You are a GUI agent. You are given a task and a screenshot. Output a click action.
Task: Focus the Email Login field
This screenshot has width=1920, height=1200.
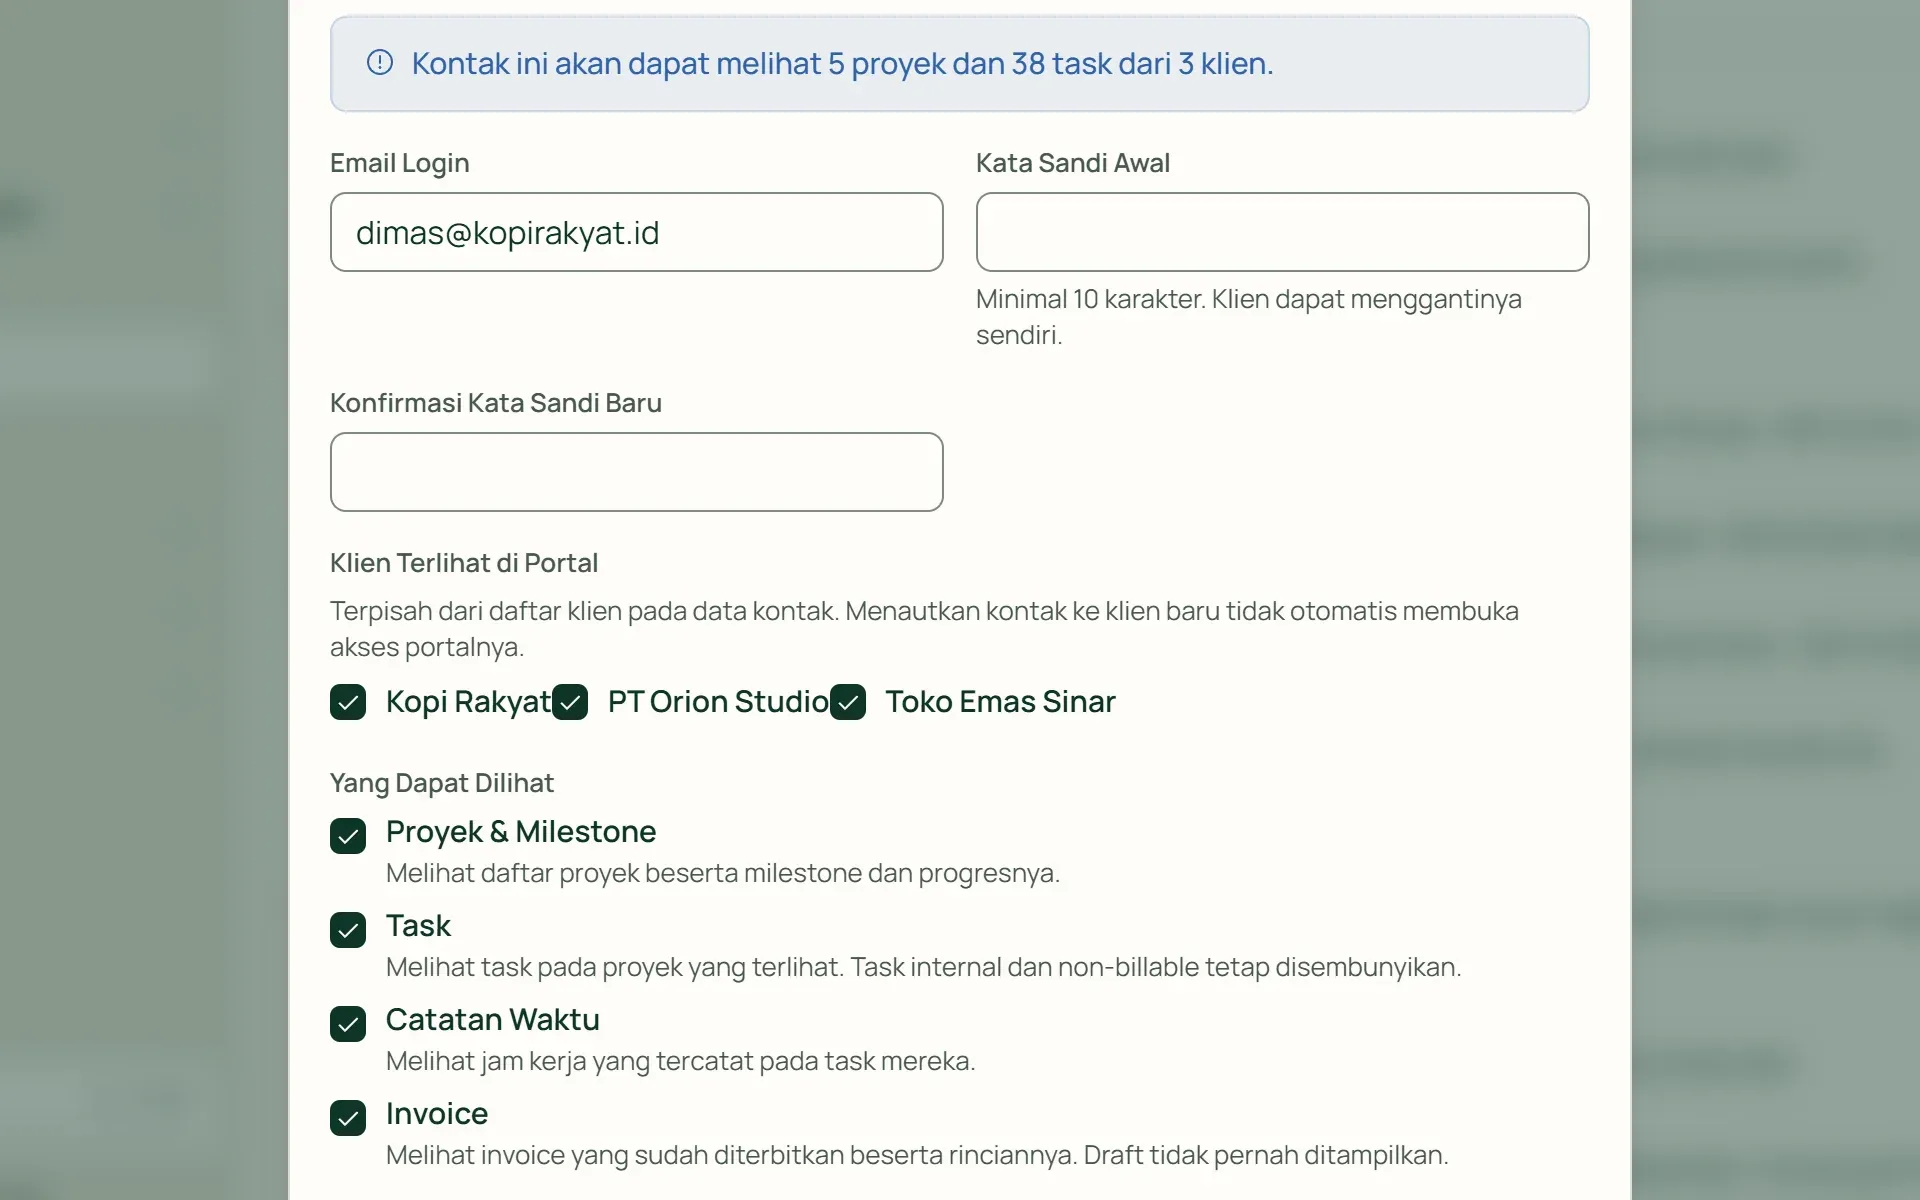pyautogui.click(x=636, y=232)
